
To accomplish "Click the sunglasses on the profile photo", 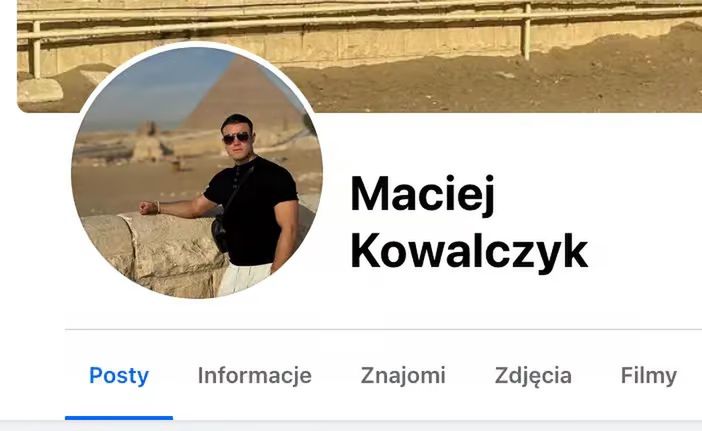I will tap(236, 138).
